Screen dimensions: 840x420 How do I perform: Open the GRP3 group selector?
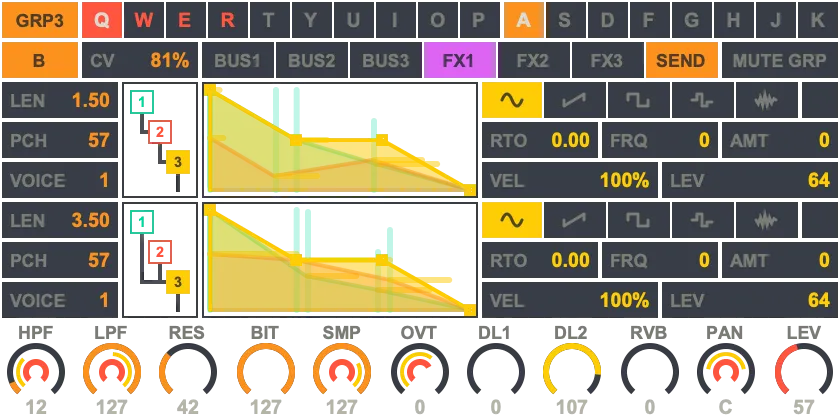[x=40, y=20]
